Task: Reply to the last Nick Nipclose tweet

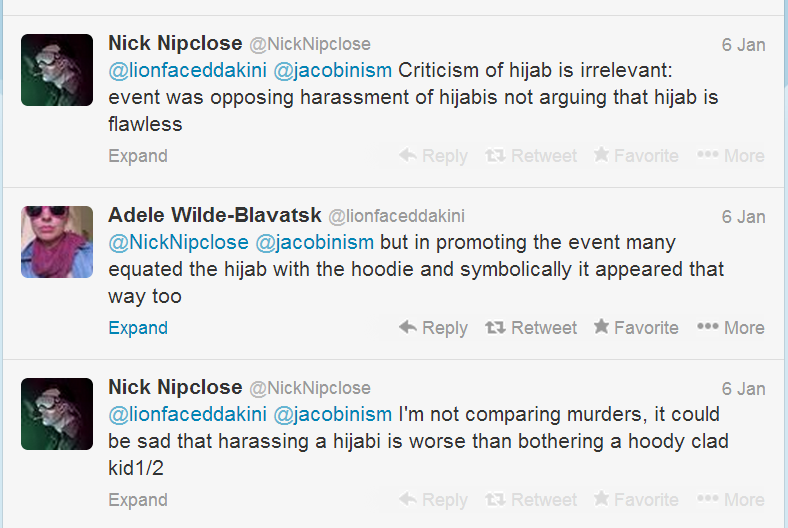Action: pos(433,500)
